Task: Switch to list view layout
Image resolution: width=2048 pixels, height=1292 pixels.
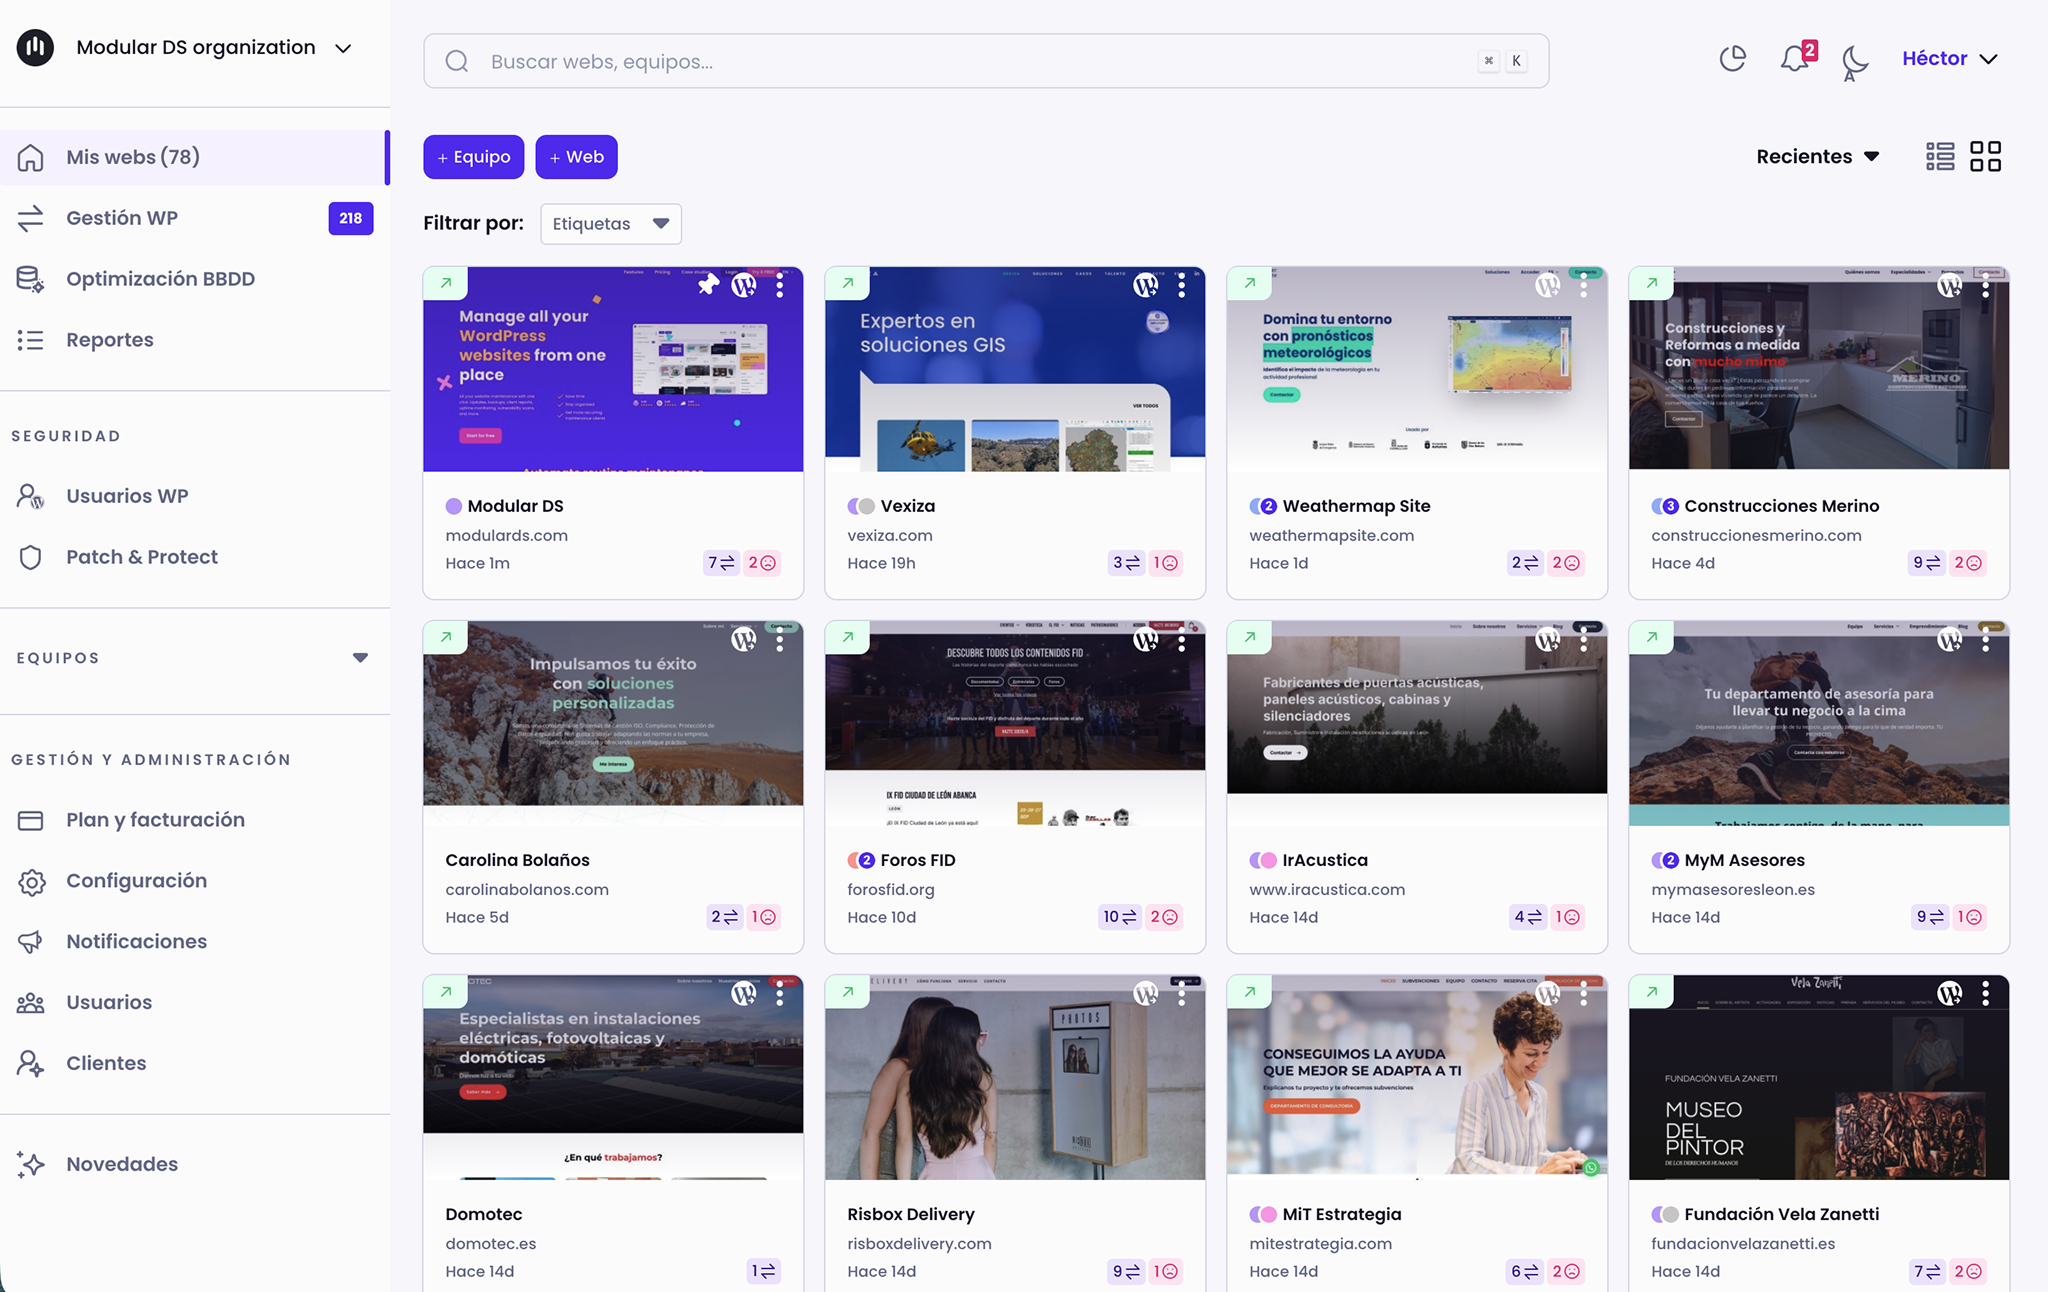Action: [x=1940, y=157]
